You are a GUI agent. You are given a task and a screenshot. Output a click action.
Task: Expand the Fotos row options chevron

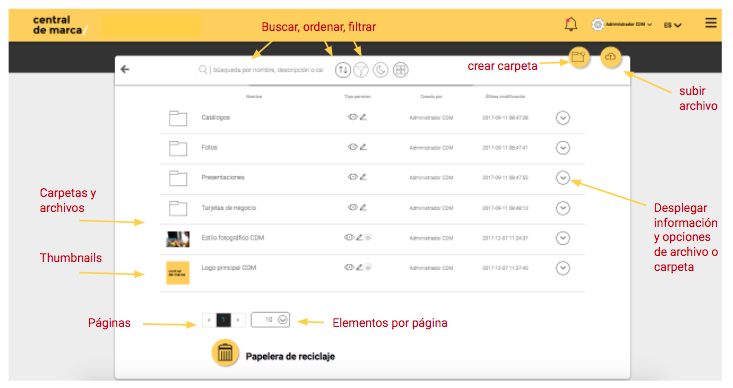(x=563, y=148)
